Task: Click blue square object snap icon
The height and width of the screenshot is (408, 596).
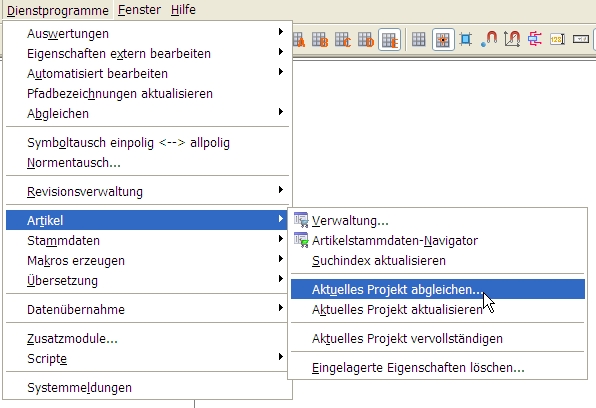Action: point(466,39)
